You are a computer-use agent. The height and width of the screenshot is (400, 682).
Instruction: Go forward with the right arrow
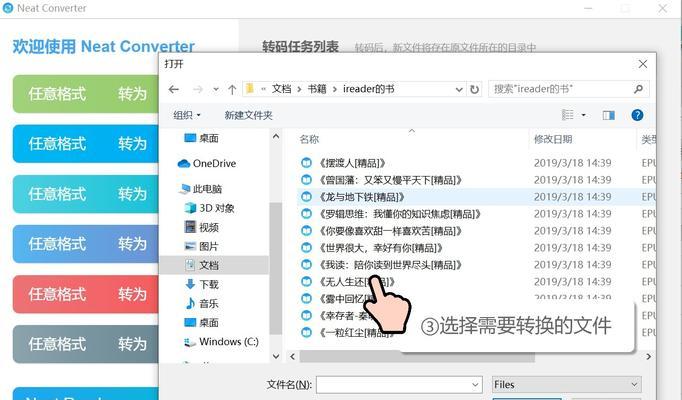198,90
